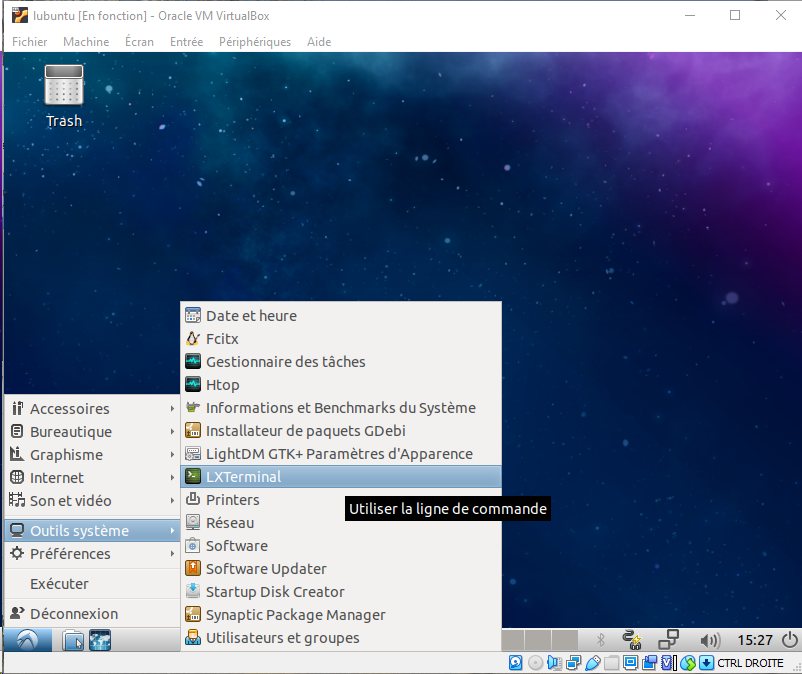Viewport: 802px width, 674px height.
Task: Open the file manager from the taskbar
Action: (x=73, y=640)
